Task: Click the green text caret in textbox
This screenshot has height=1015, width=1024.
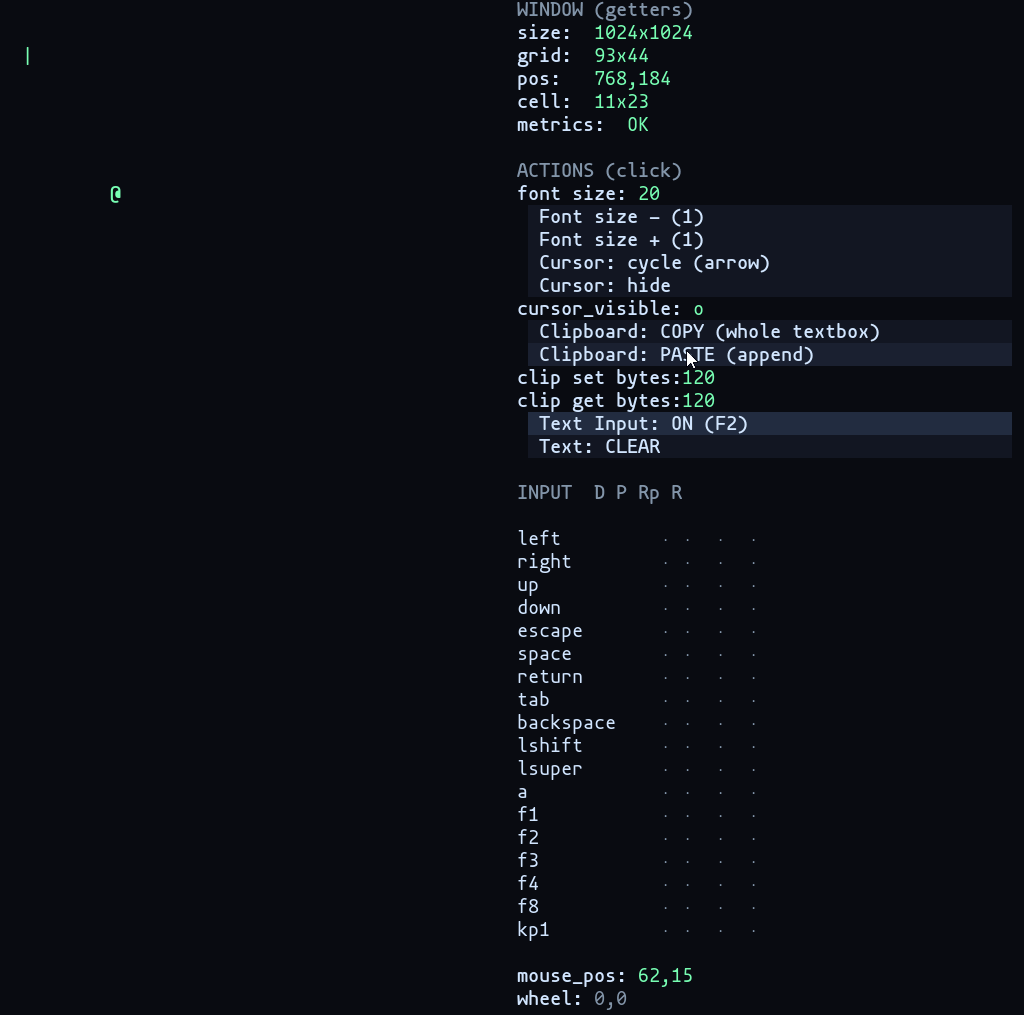Action: [x=27, y=56]
